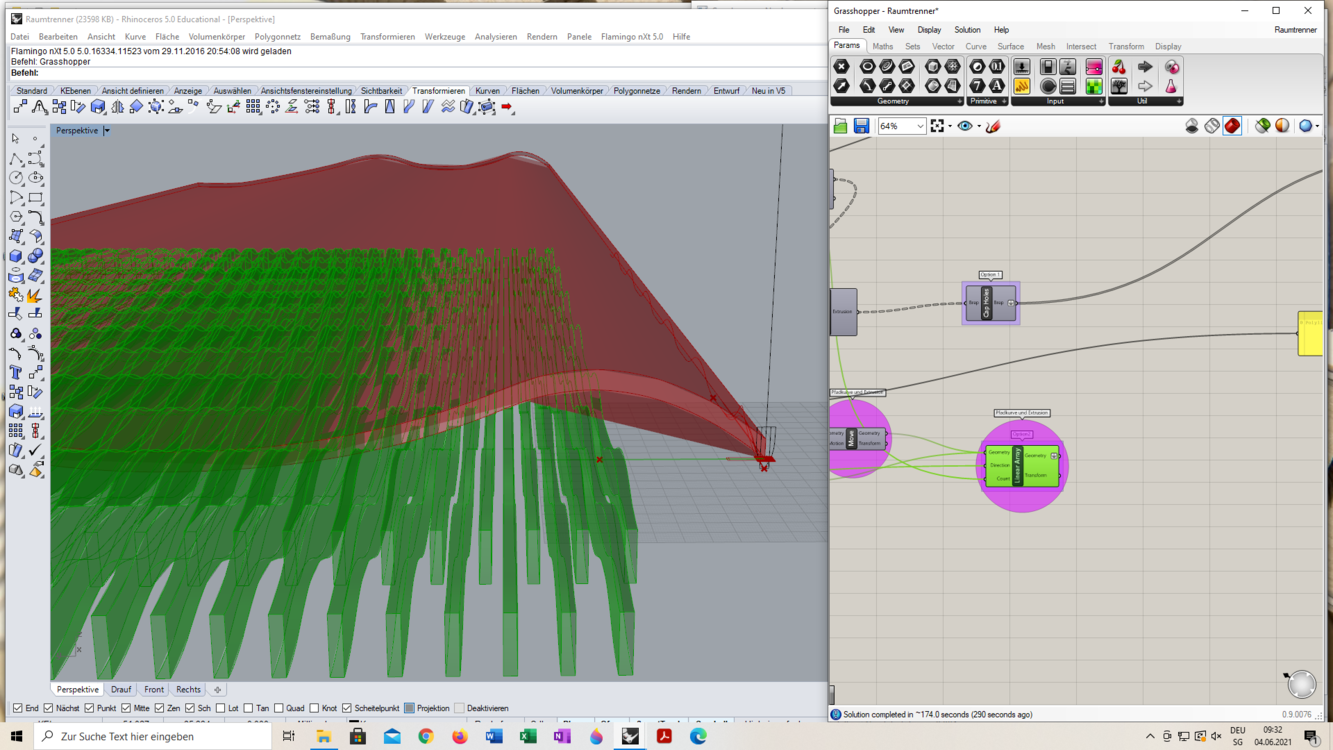Pick the Galapagos flask icon in Util
Screen dimensions: 1333x750
coord(1171,86)
